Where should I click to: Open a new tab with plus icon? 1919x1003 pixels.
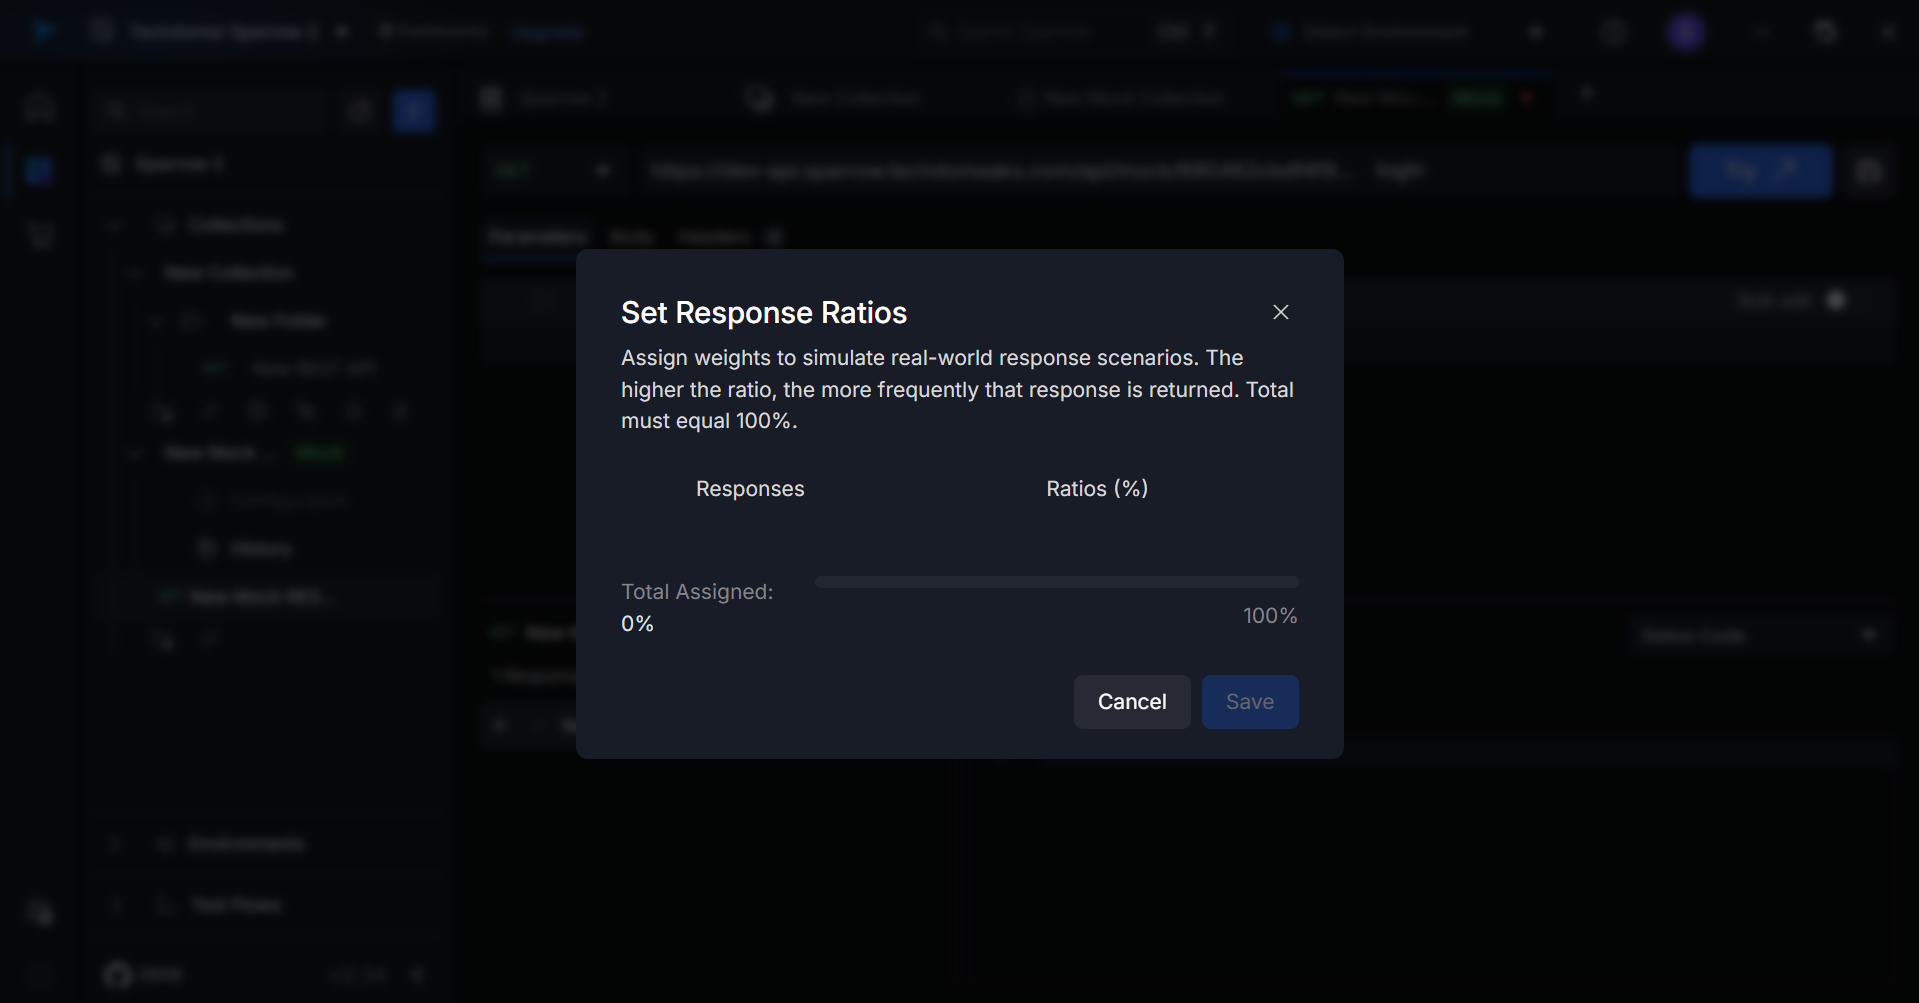(x=1586, y=95)
